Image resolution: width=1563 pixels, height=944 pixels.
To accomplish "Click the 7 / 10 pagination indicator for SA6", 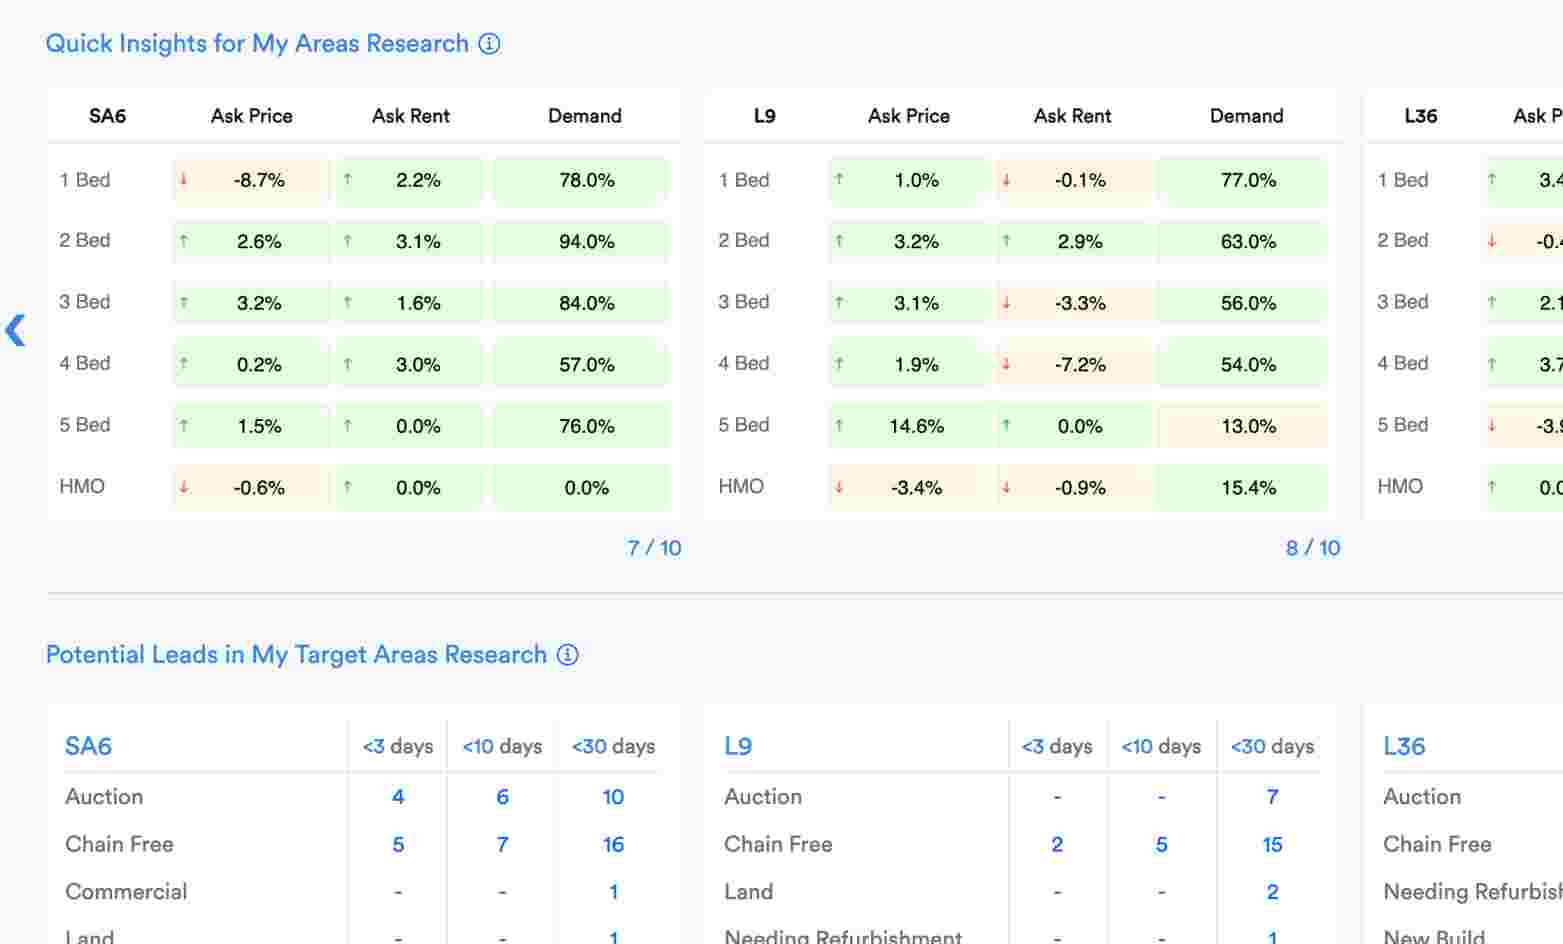I will 655,548.
